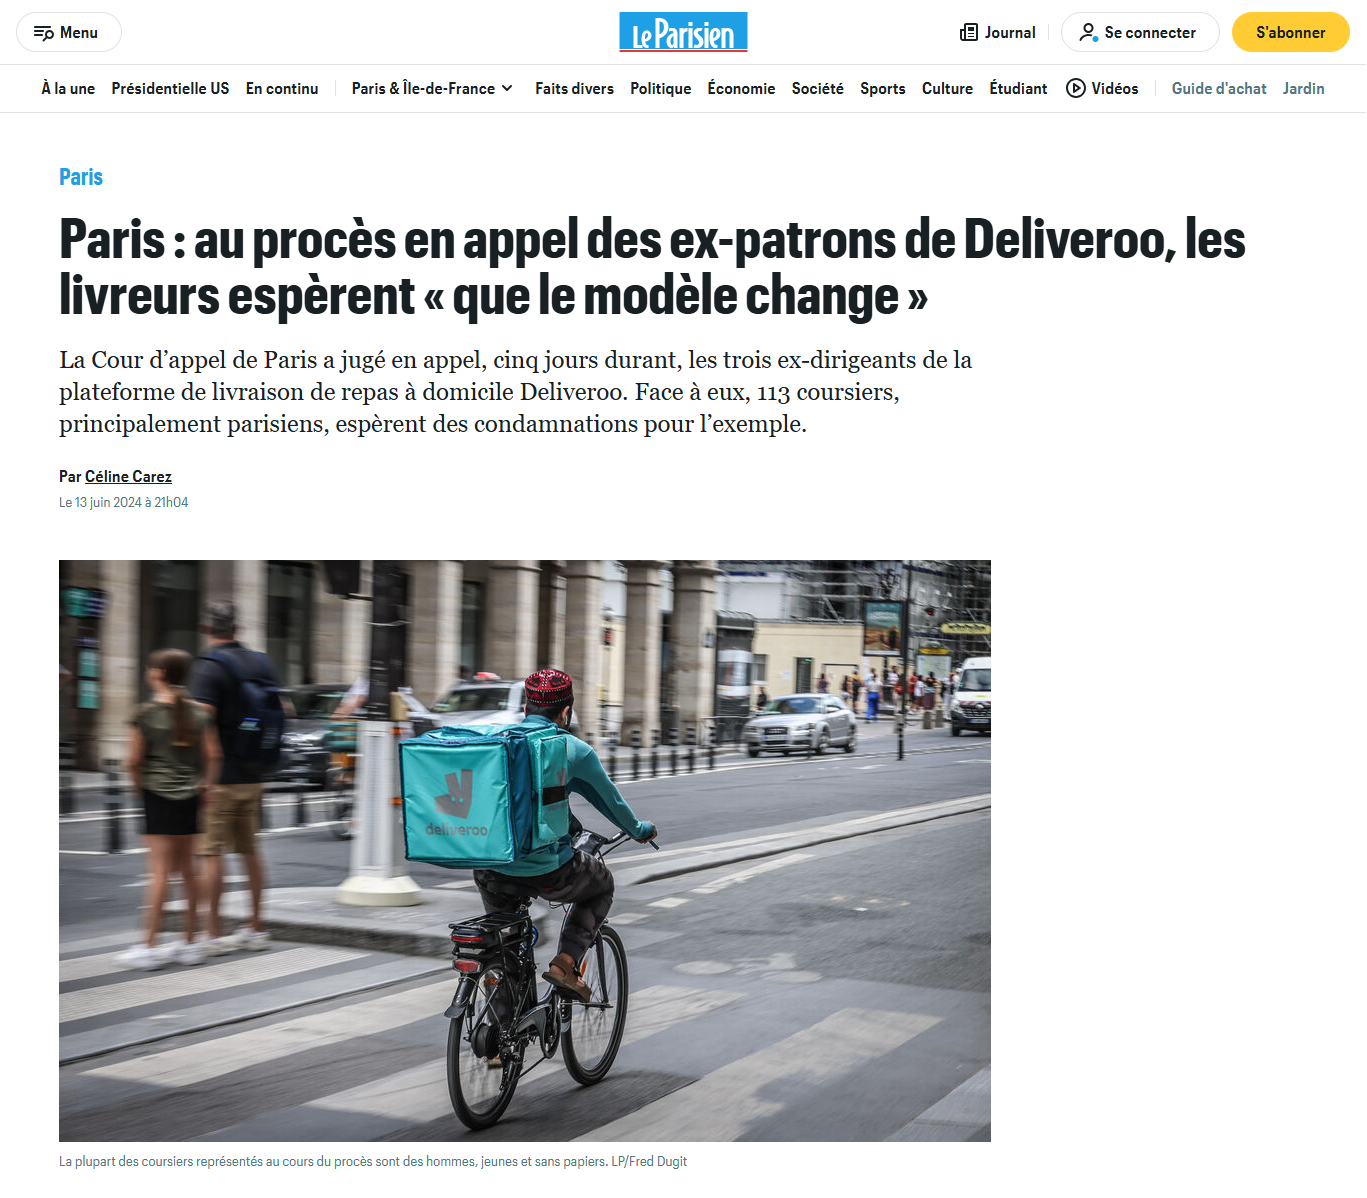
Task: Click the S'abonner button
Action: tap(1290, 32)
